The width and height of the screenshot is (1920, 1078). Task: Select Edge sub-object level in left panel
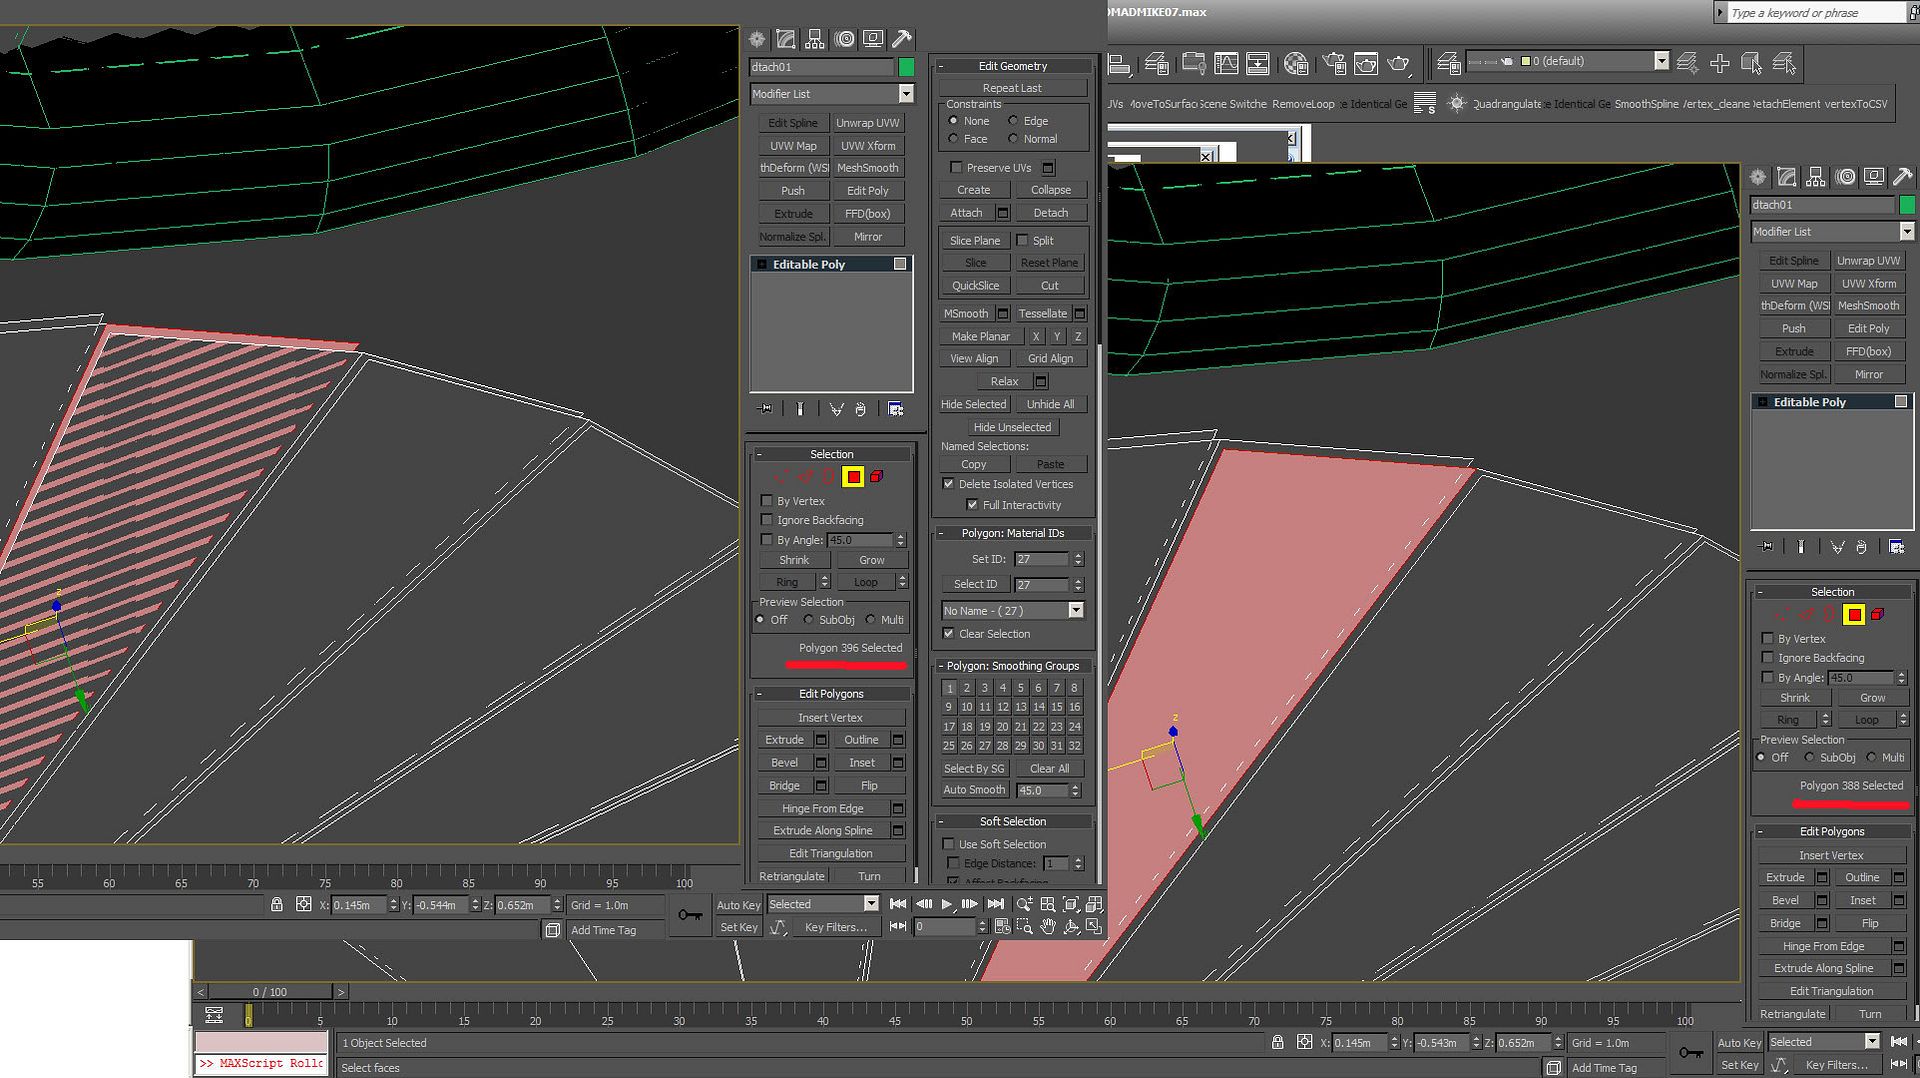click(x=805, y=477)
